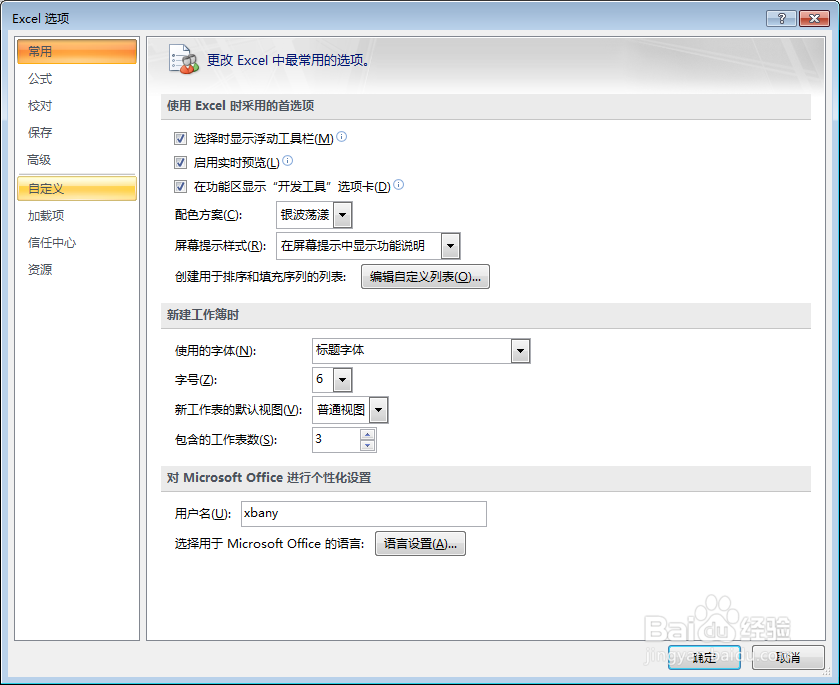This screenshot has width=840, height=685.
Task: Select the 加载项 category
Action: tap(77, 216)
